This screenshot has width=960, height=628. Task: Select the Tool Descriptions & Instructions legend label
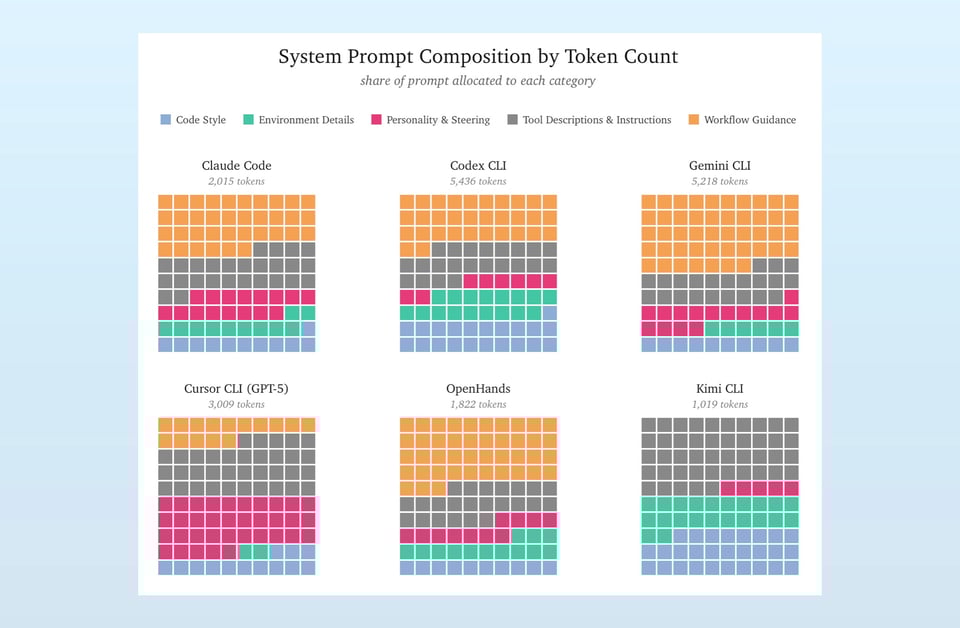click(597, 120)
